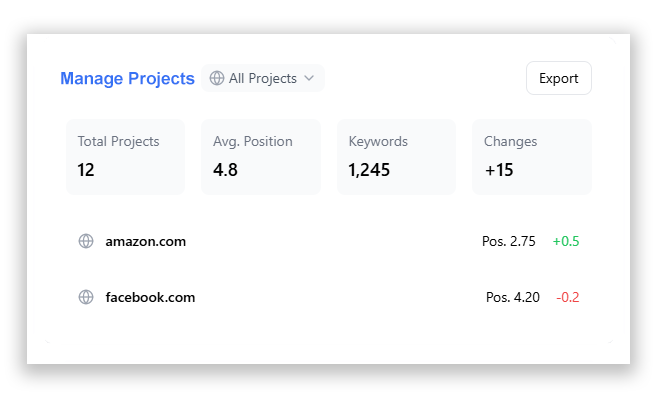
Task: Click the globe icon beside facebook.com
Action: pyautogui.click(x=86, y=297)
